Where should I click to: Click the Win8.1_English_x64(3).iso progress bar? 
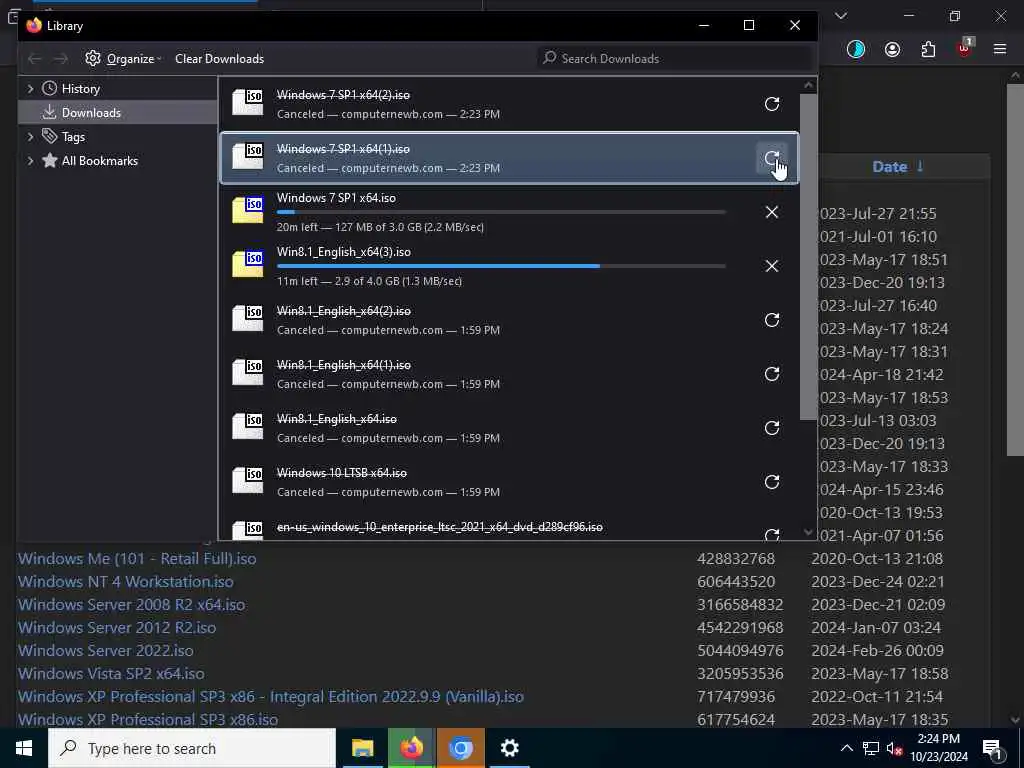coord(501,266)
